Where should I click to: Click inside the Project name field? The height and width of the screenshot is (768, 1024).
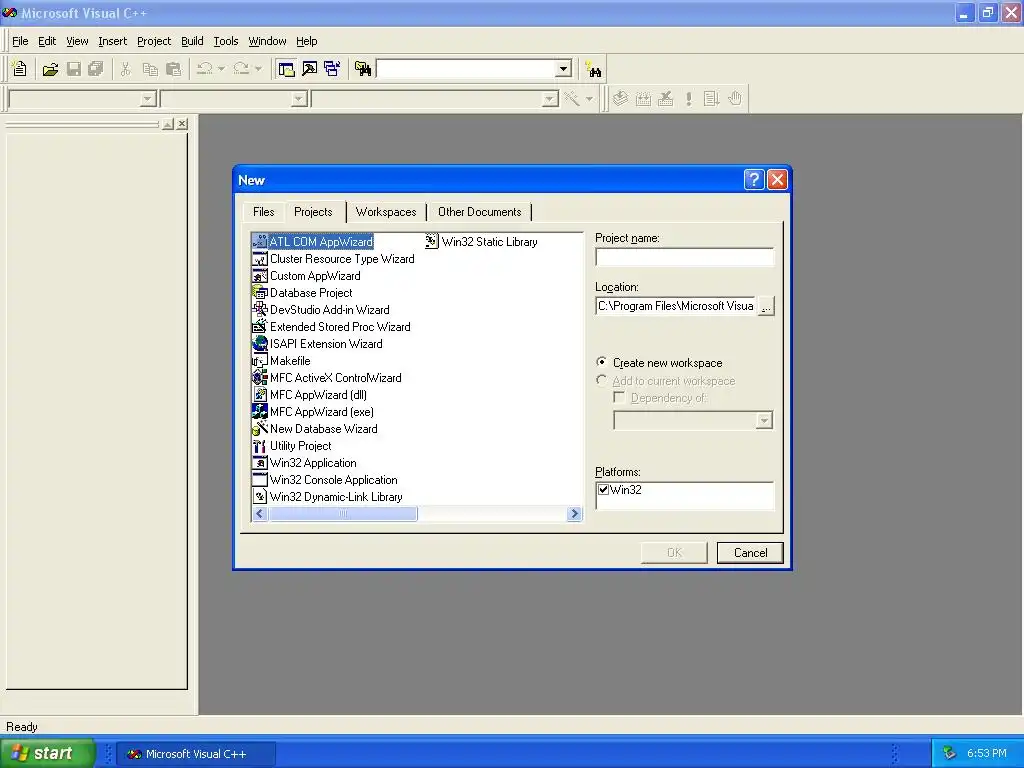point(684,257)
